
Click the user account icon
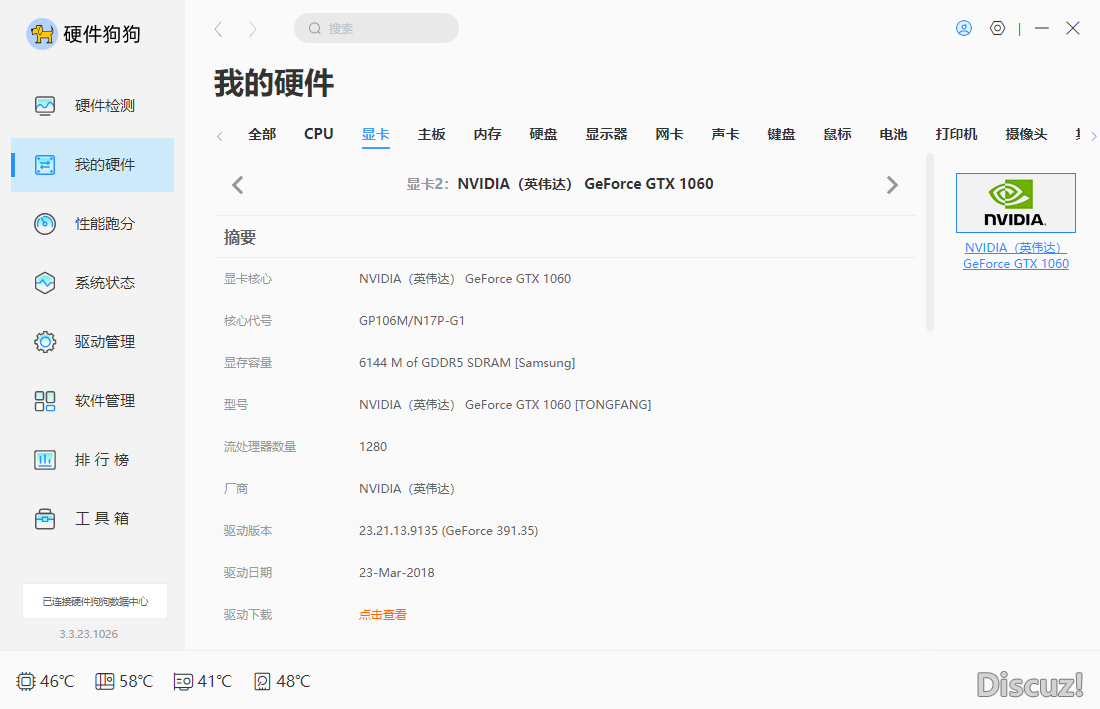964,28
